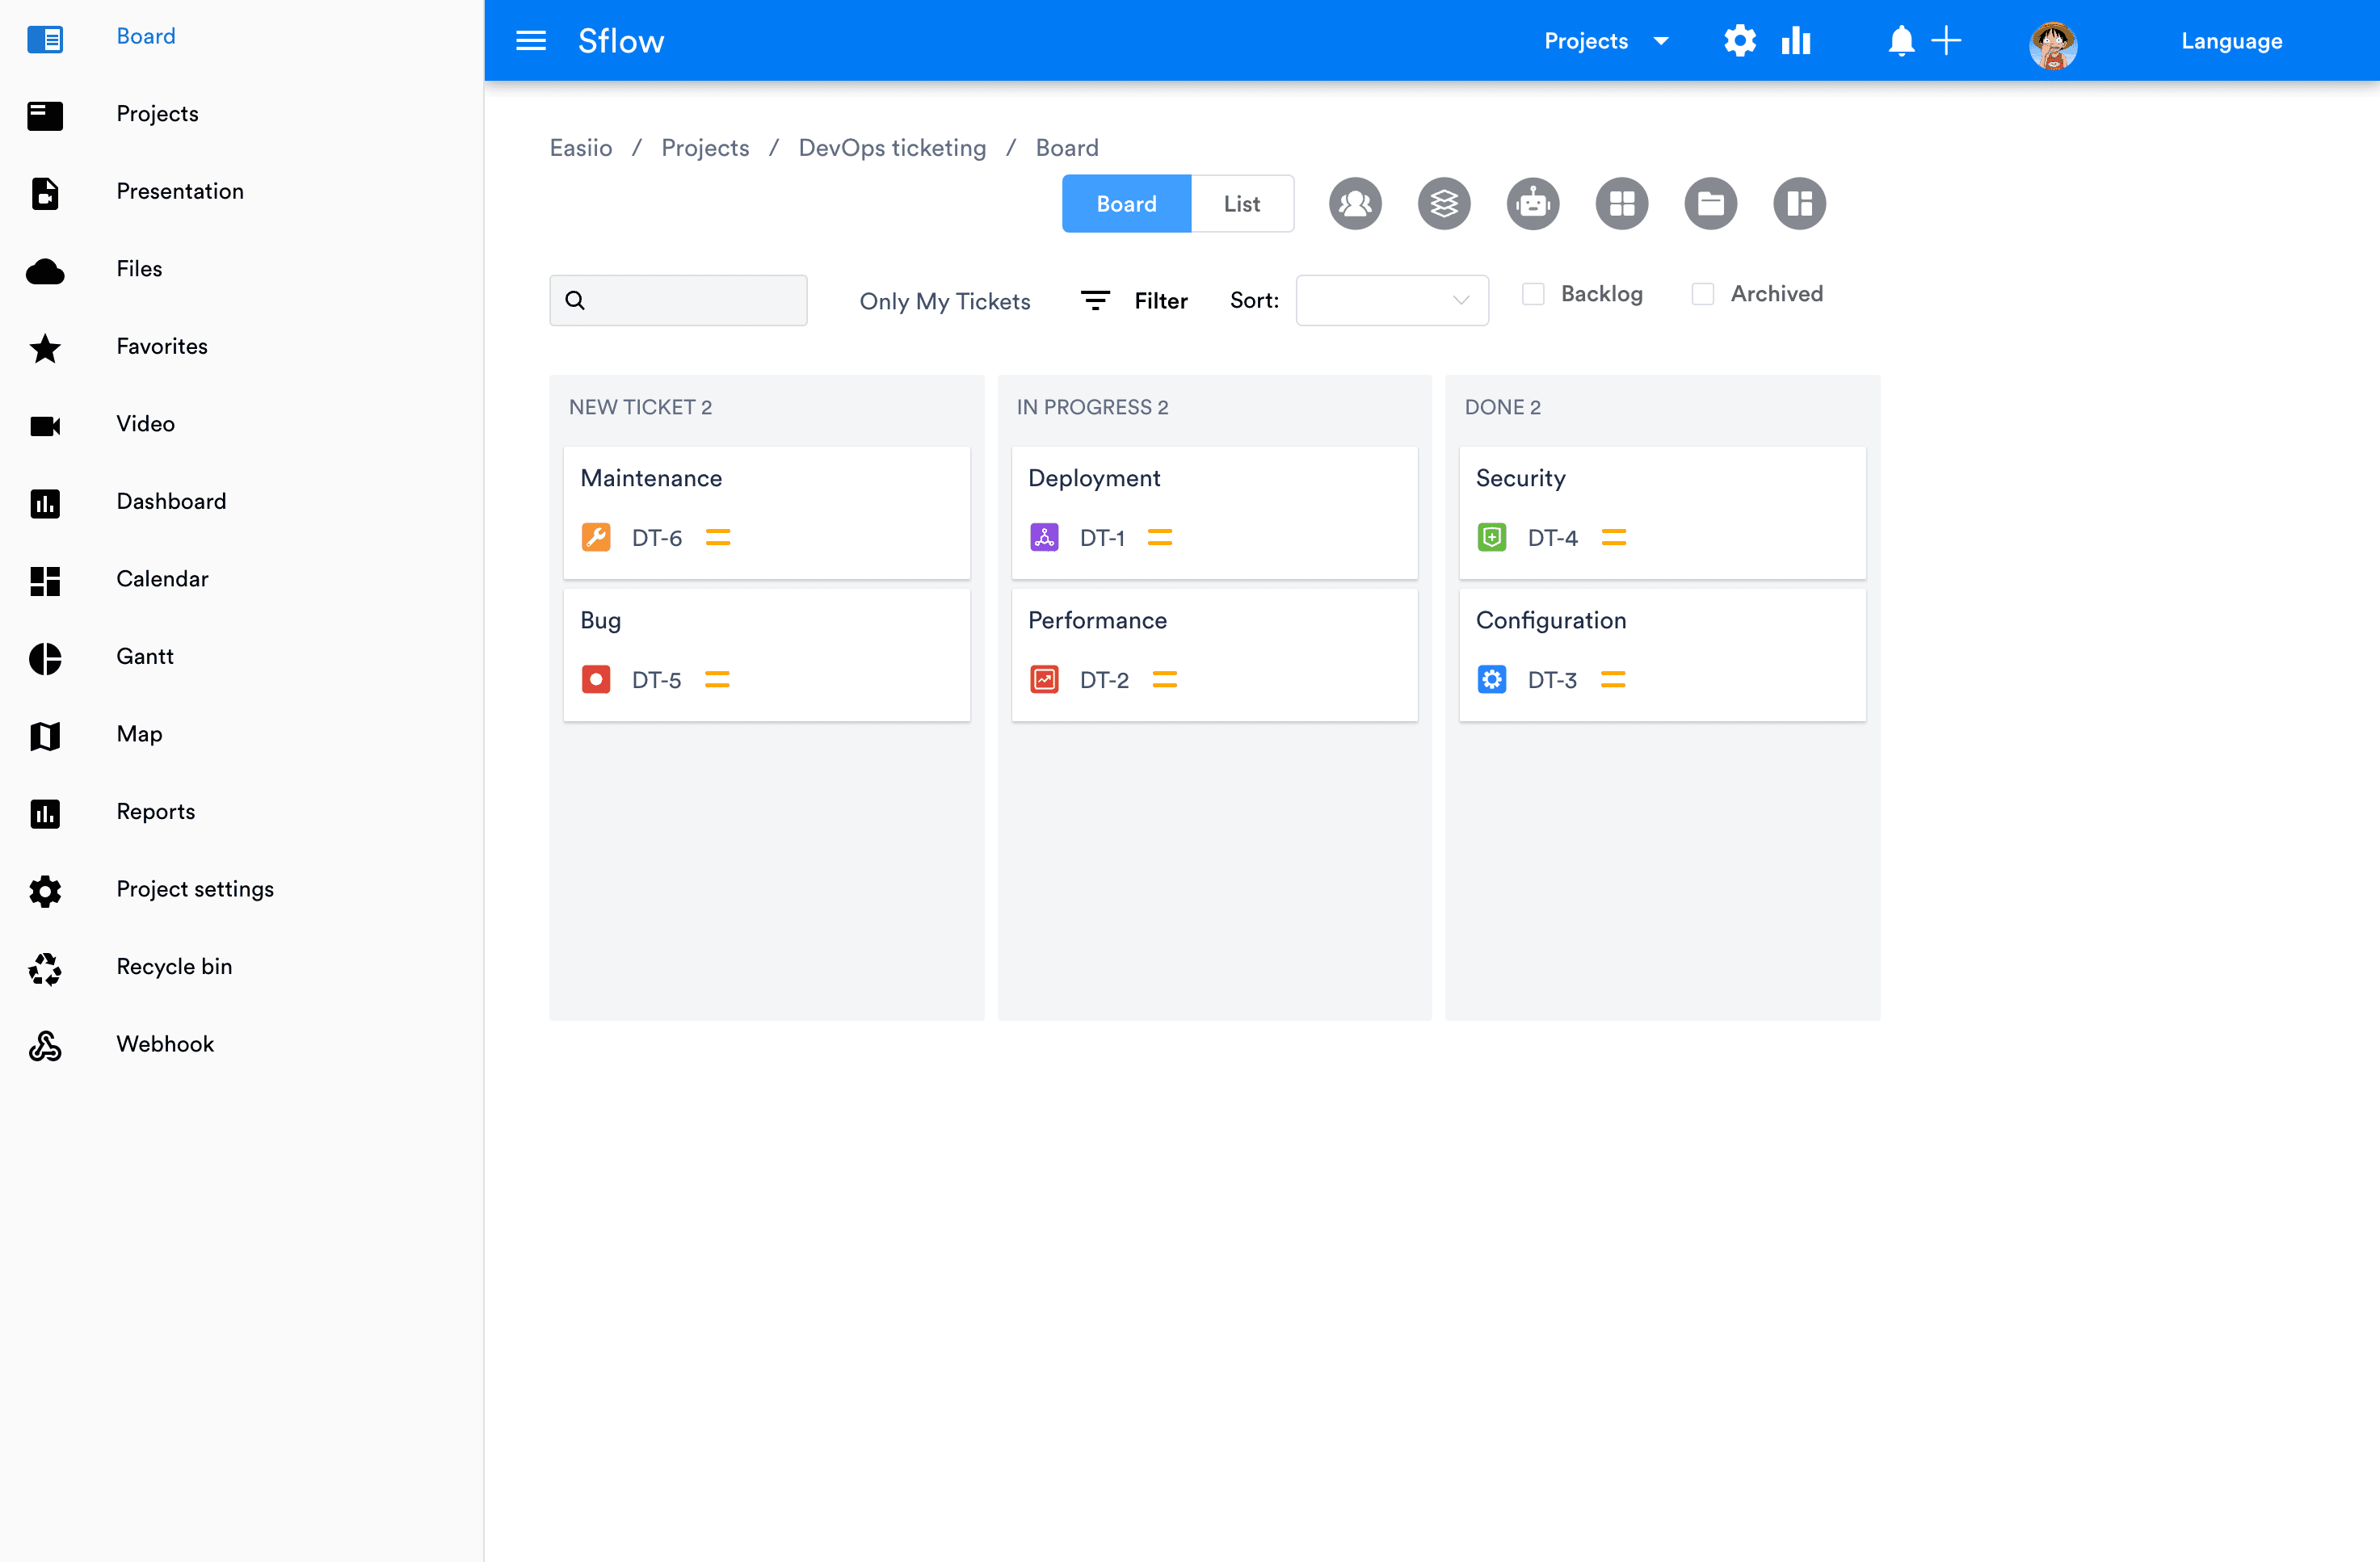Click the Maintenance wrench type icon
This screenshot has width=2380, height=1562.
(x=596, y=537)
